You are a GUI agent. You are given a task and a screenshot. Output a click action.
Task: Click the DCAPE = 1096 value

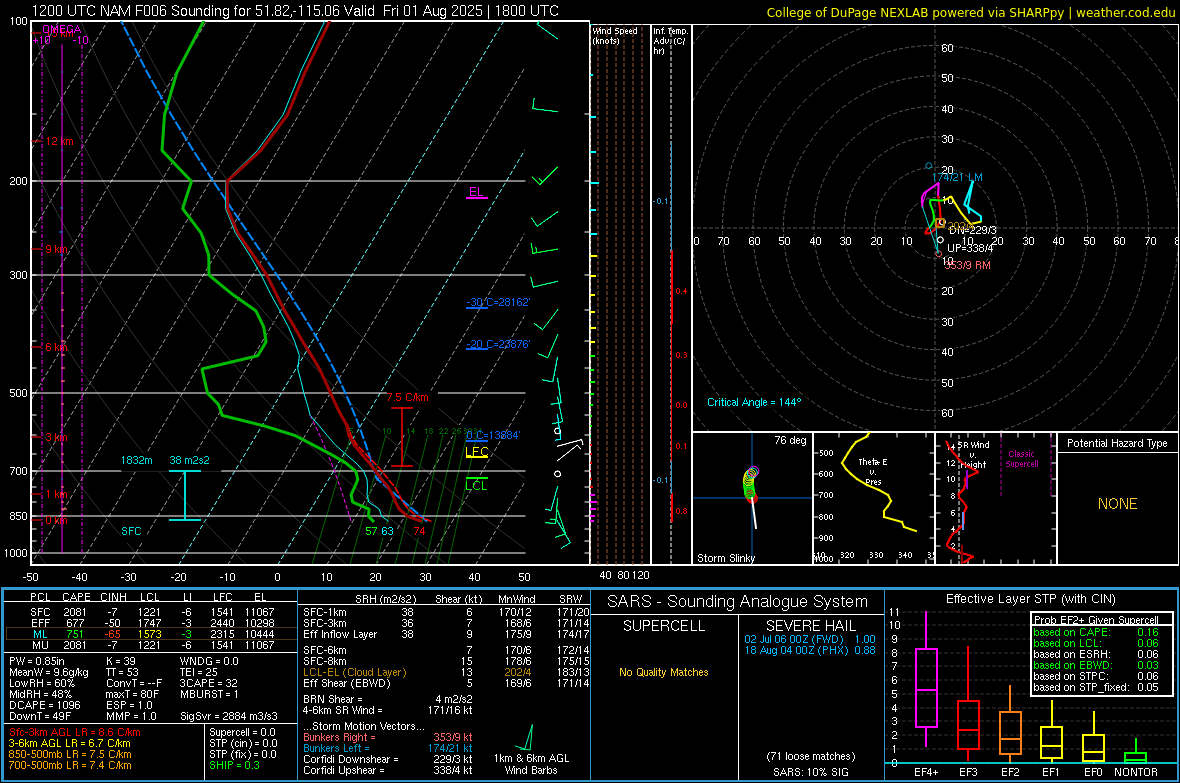[44, 705]
